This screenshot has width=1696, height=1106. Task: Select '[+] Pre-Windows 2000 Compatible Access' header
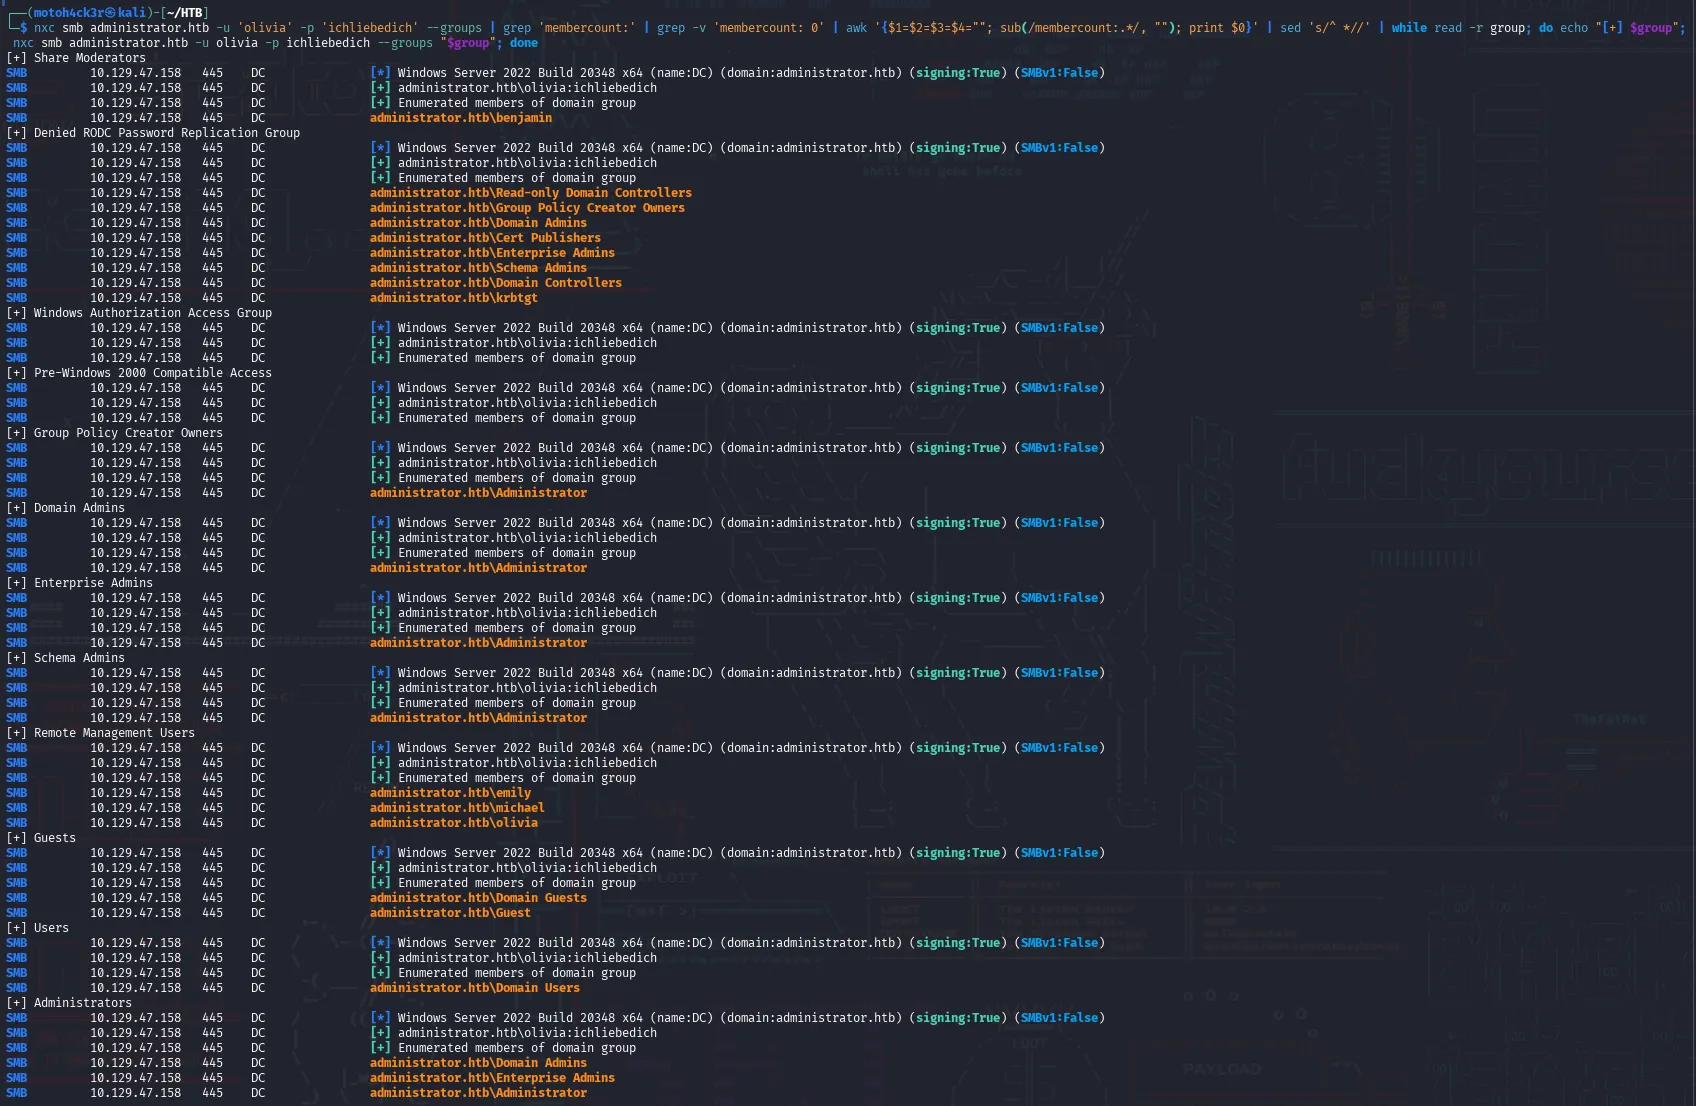[x=139, y=373]
